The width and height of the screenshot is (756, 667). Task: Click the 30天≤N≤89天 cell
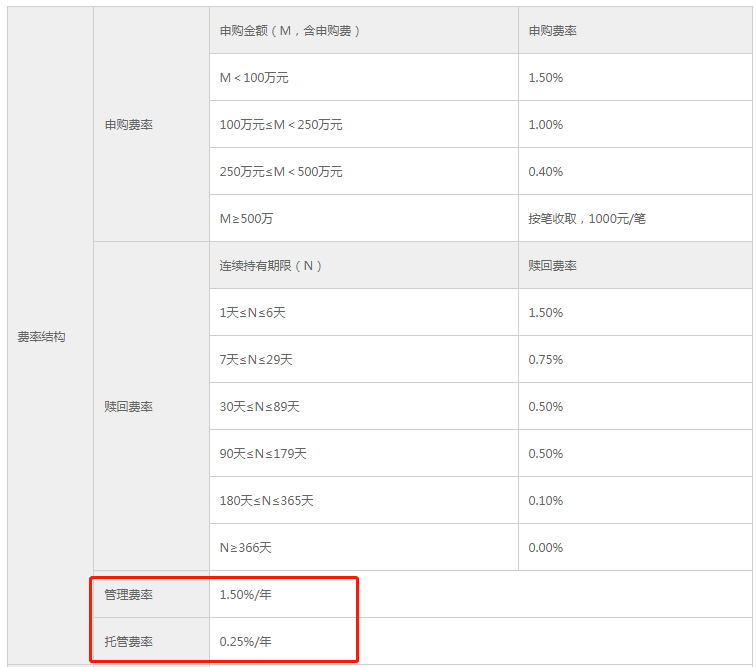(260, 407)
